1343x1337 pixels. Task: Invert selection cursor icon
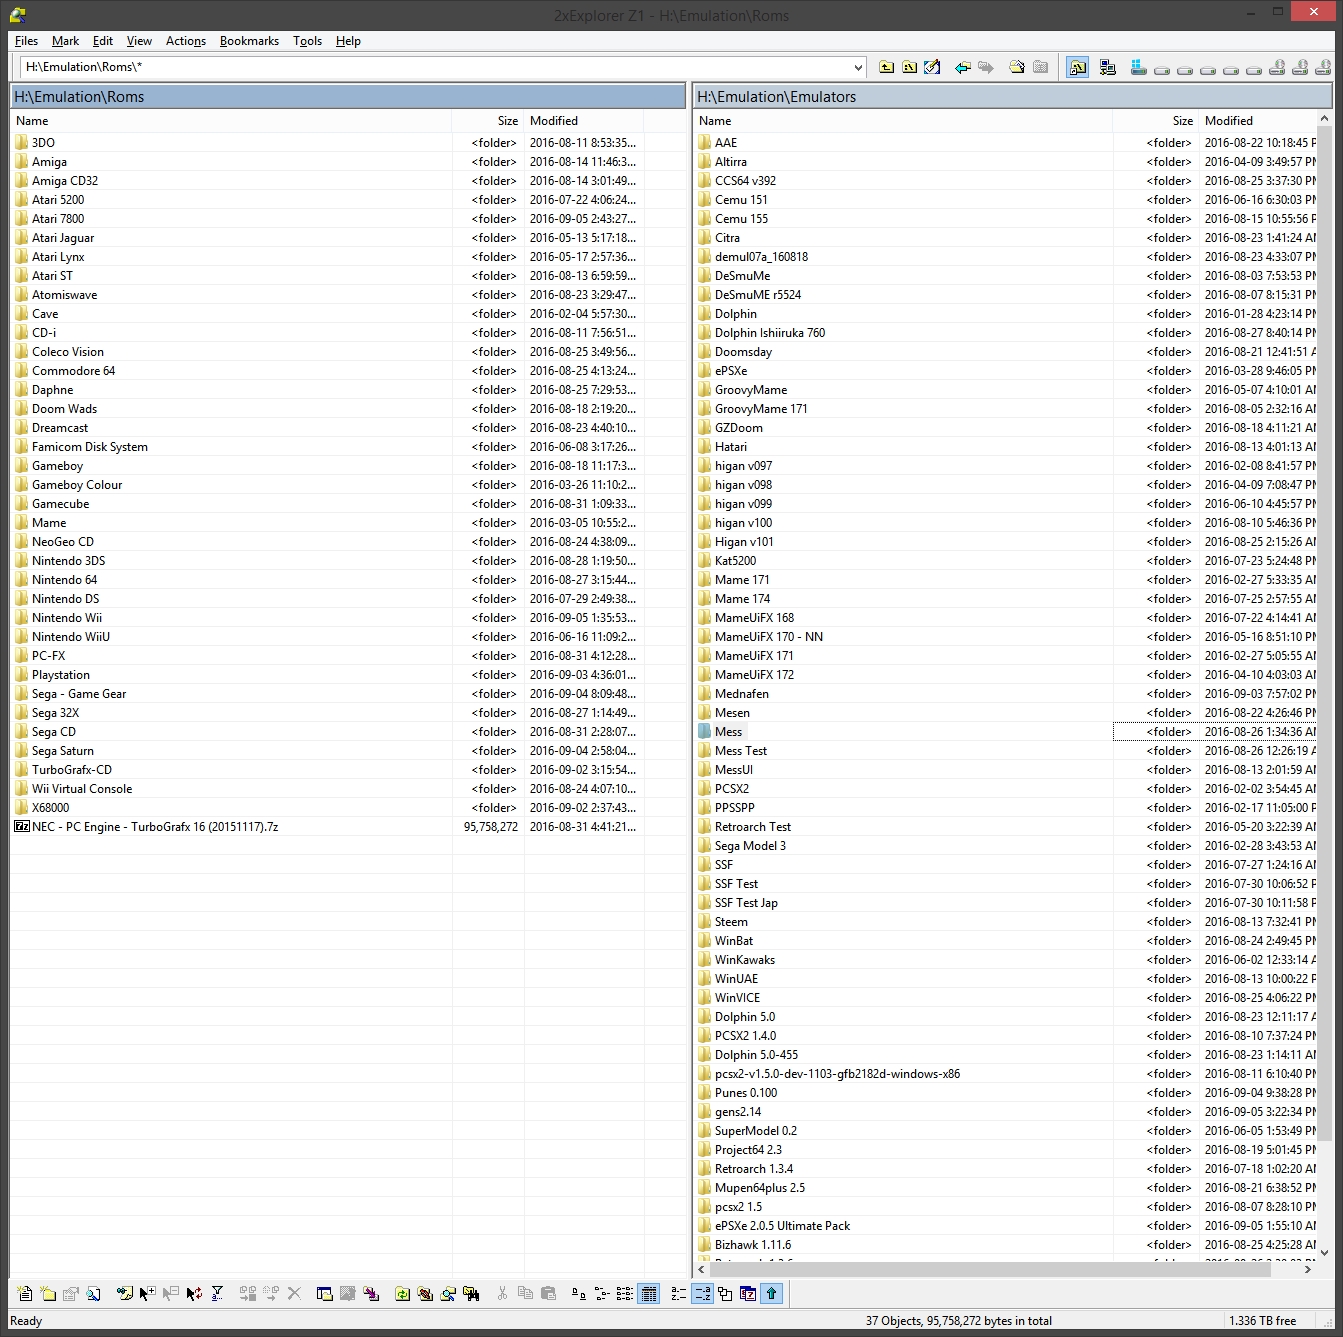coord(194,1293)
